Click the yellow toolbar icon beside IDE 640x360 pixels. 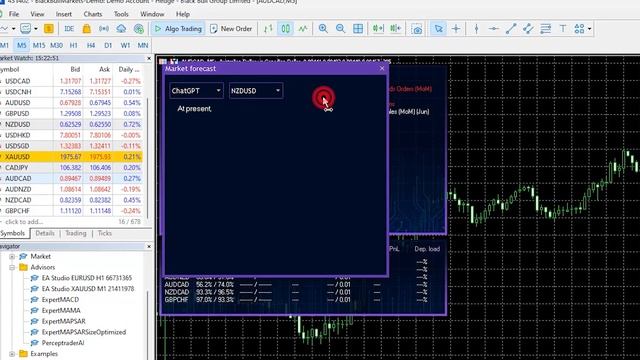point(49,29)
